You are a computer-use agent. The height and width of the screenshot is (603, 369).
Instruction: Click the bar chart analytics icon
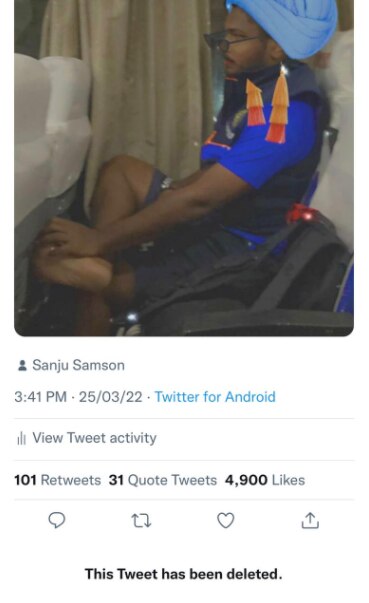[x=22, y=438]
